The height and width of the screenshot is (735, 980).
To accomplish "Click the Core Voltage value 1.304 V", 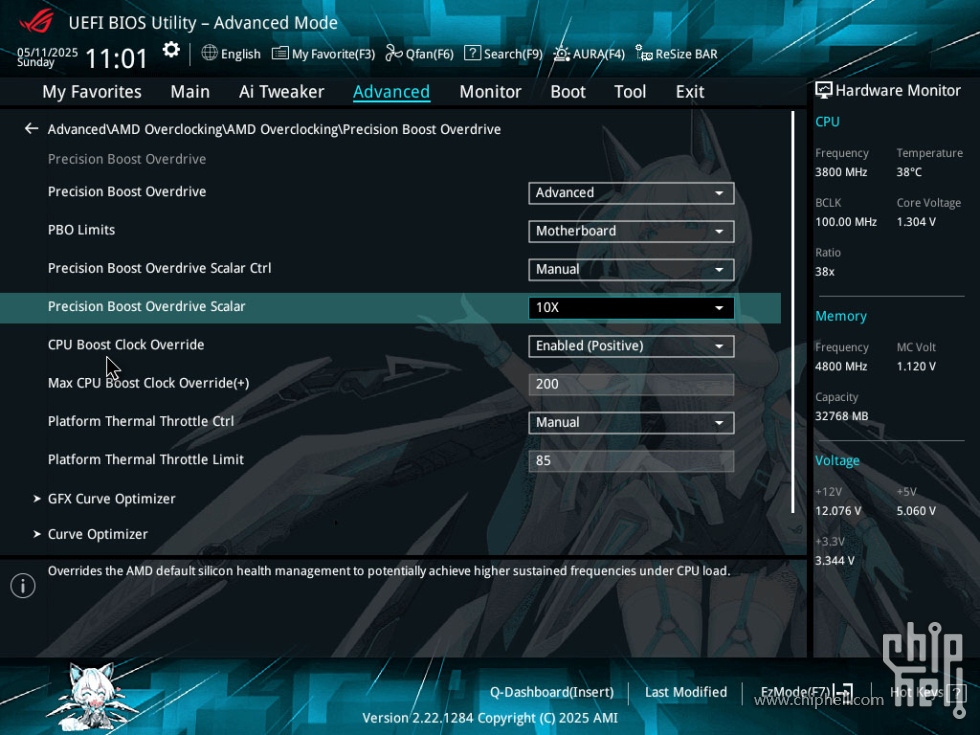I will pyautogui.click(x=916, y=222).
